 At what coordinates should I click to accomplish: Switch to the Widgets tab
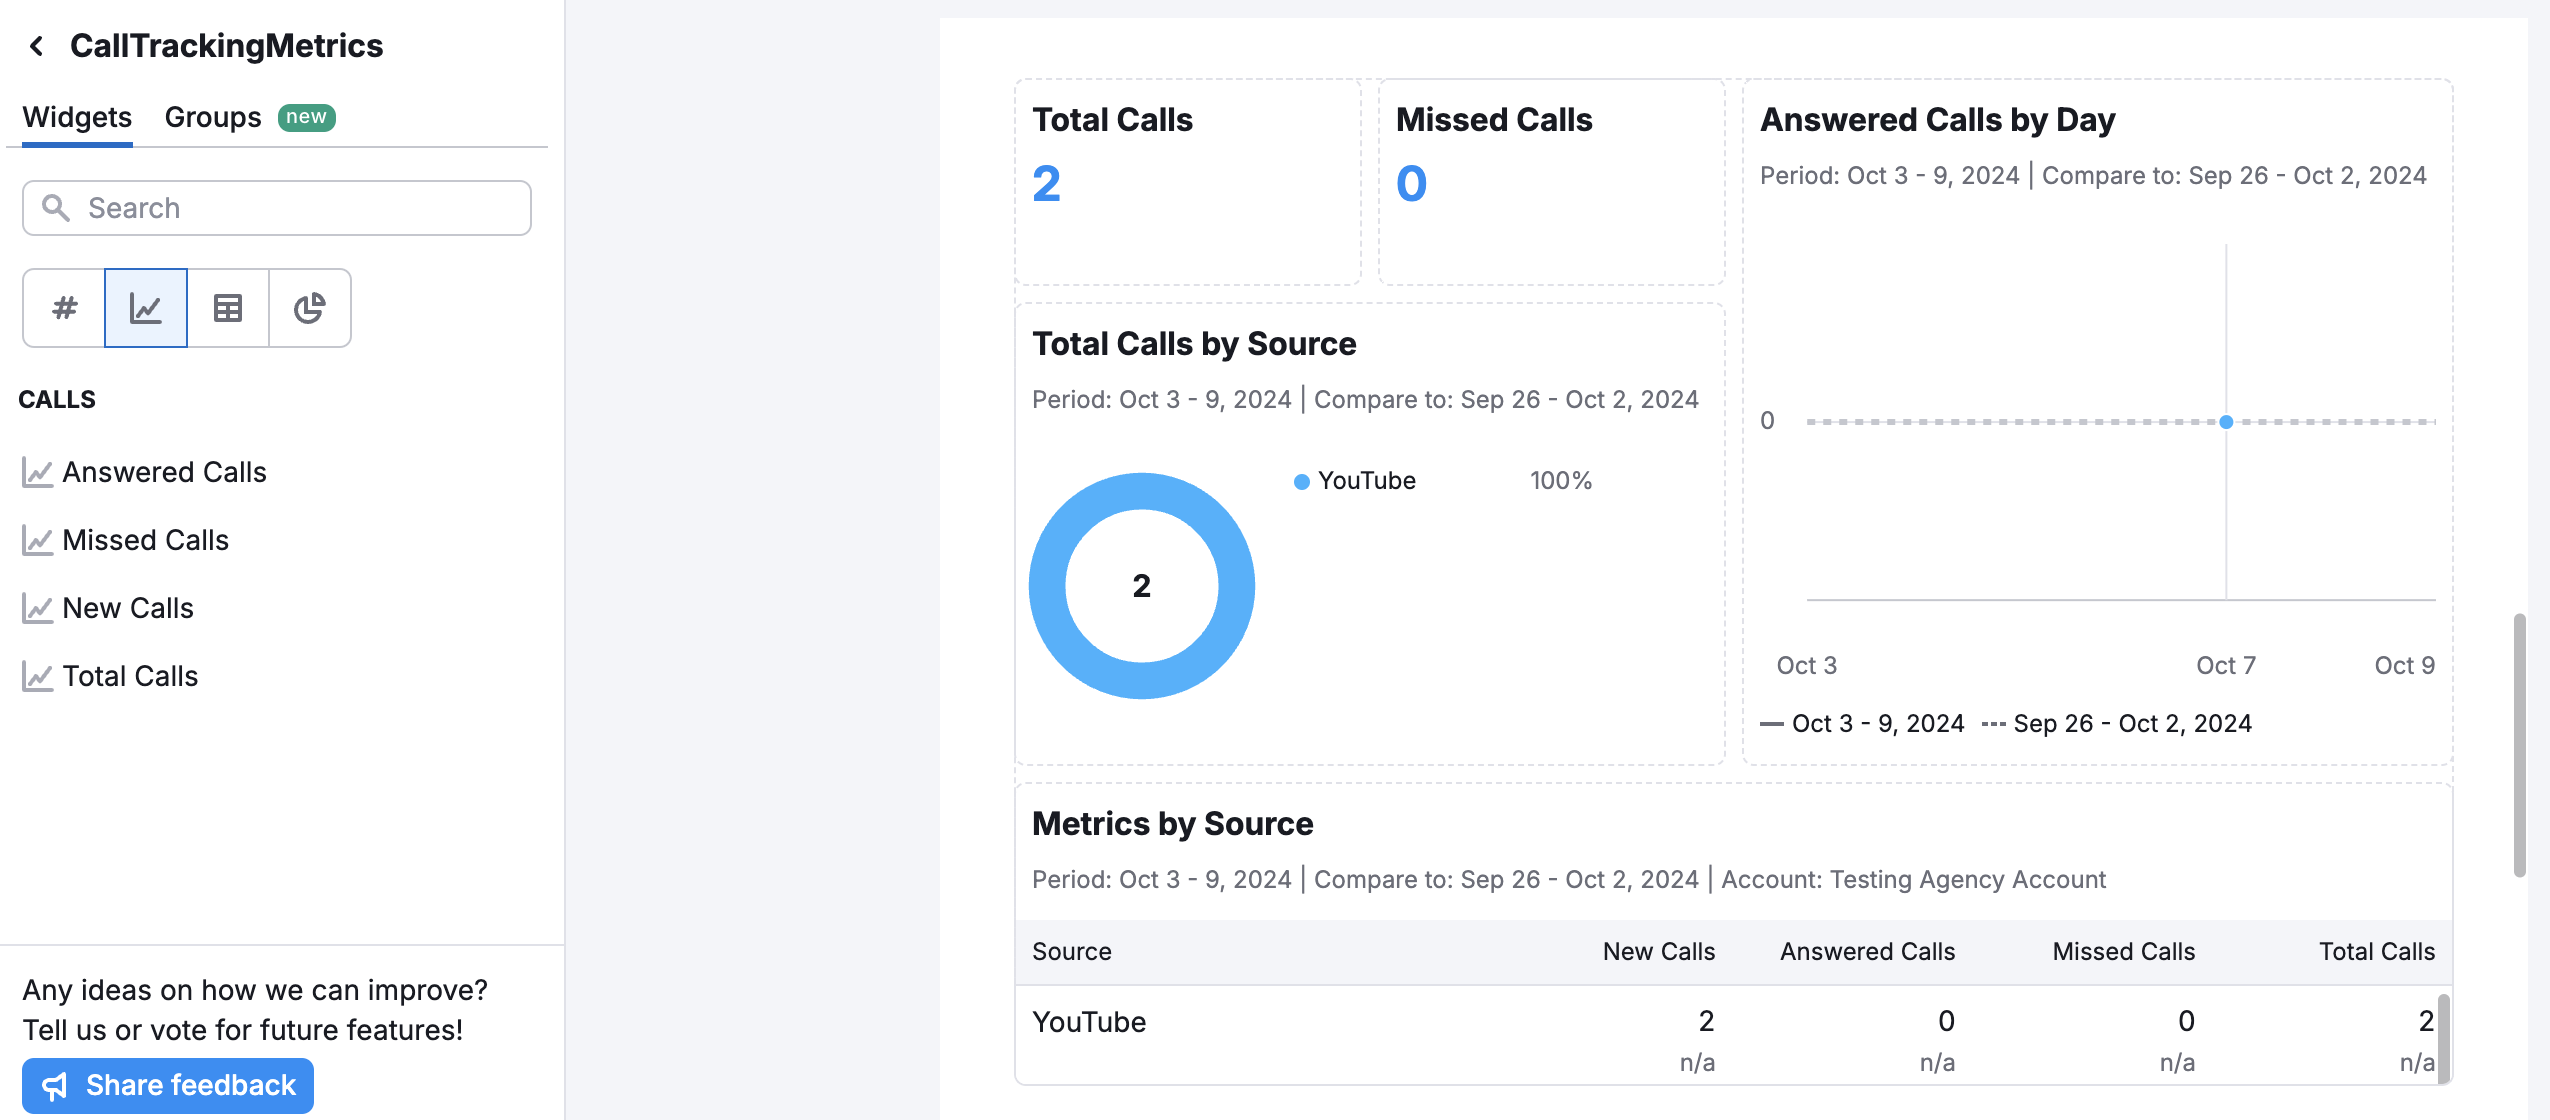(x=76, y=117)
